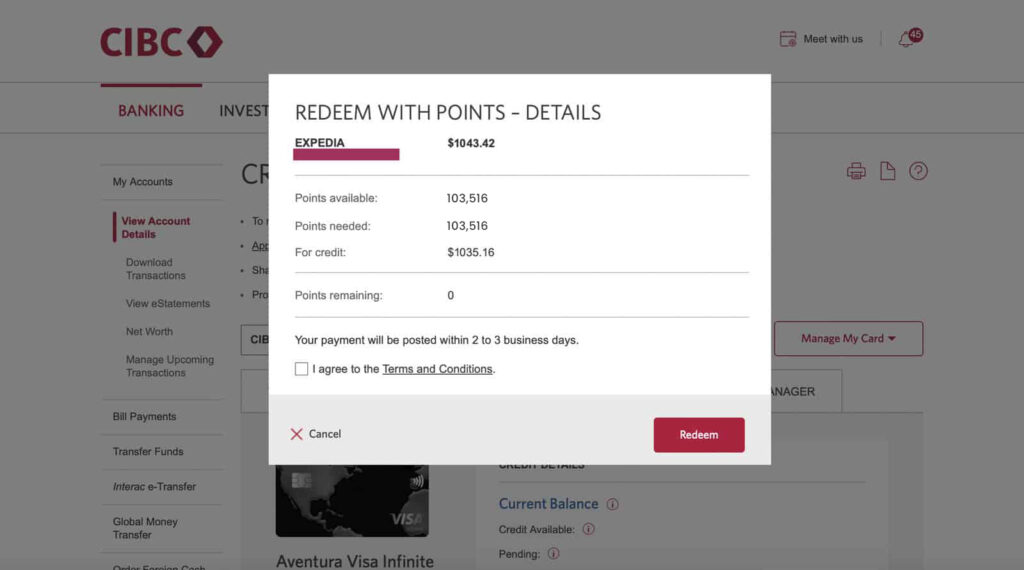Click the document page icon
The height and width of the screenshot is (570, 1024).
click(x=887, y=171)
